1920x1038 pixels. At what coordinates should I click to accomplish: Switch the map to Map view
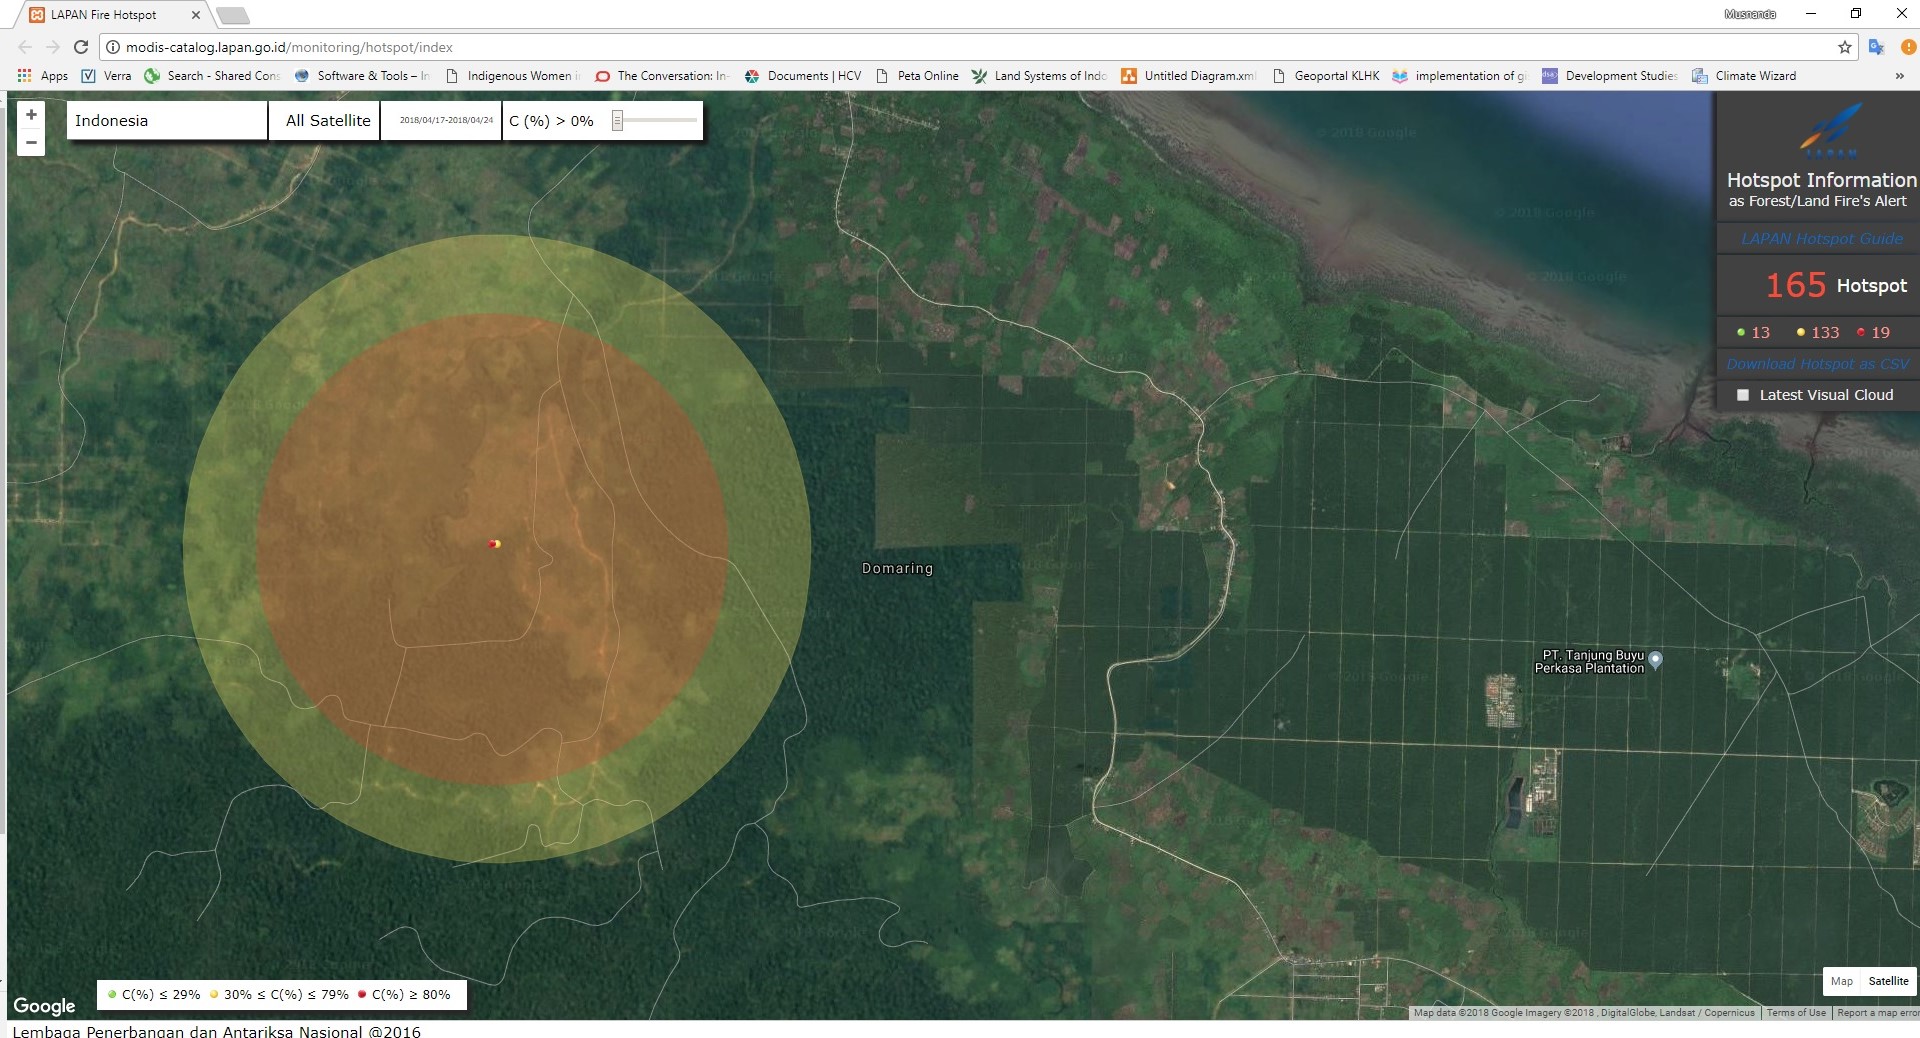click(x=1841, y=981)
